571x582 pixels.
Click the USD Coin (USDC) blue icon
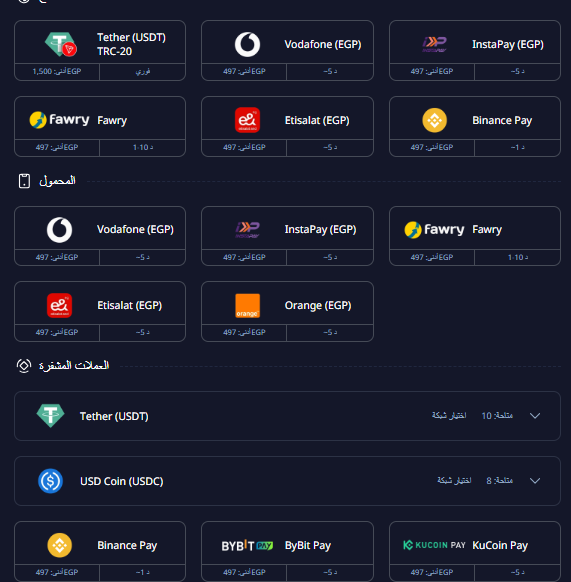tap(50, 481)
